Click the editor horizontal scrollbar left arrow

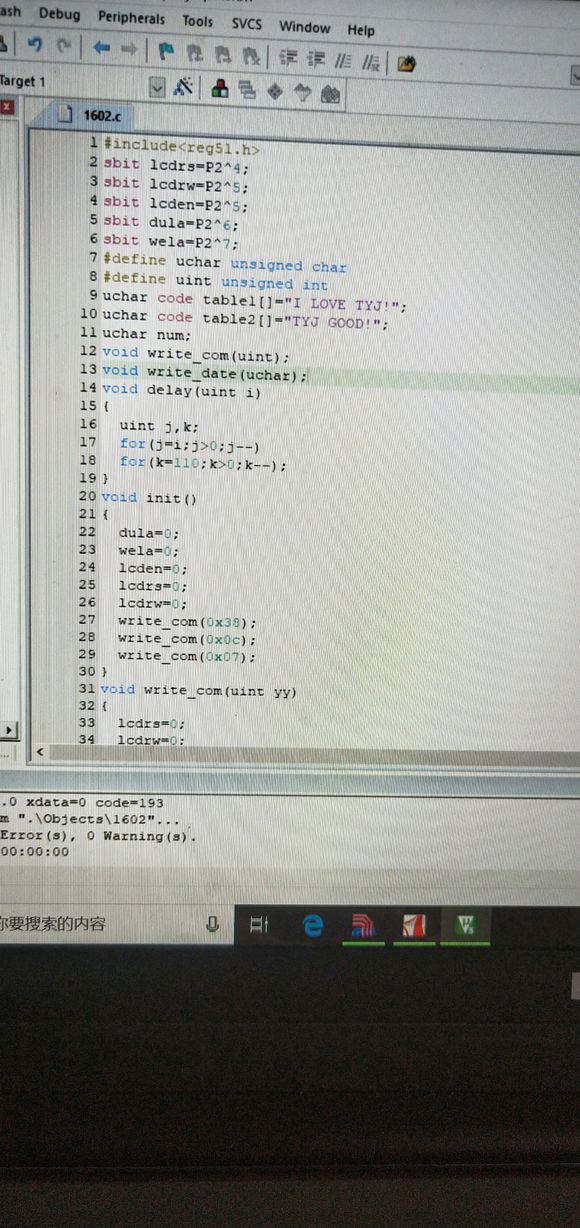pyautogui.click(x=41, y=750)
